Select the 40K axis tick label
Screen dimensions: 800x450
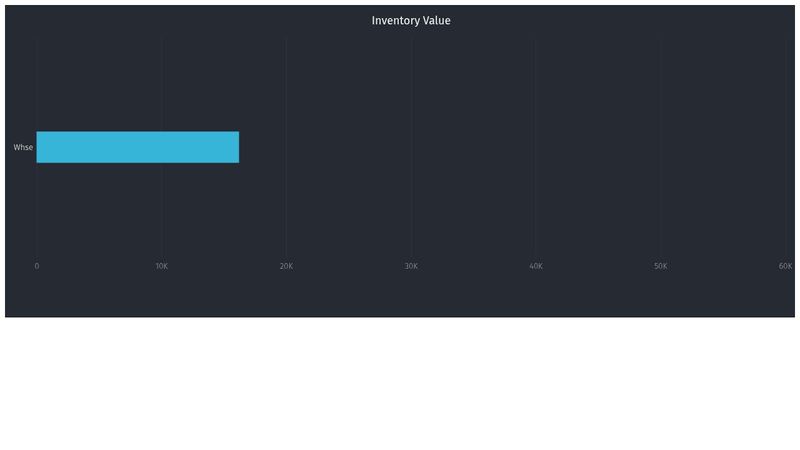[x=536, y=266]
